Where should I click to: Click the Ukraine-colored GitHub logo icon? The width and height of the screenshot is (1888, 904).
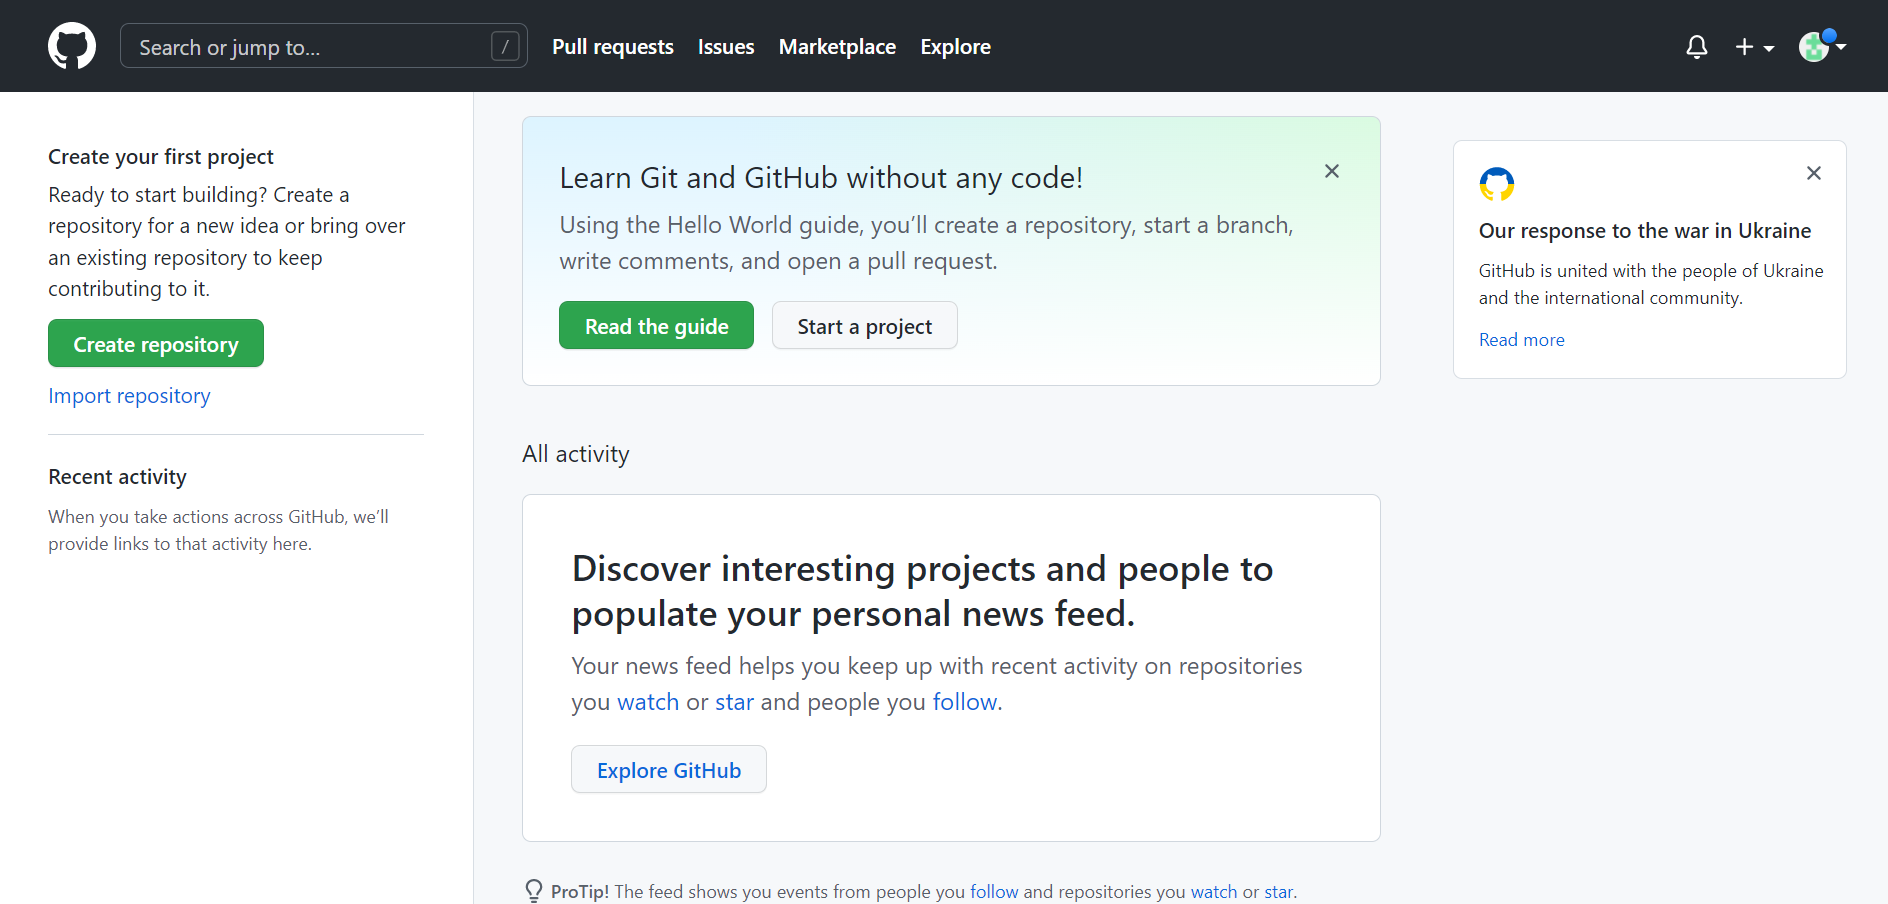(x=1496, y=184)
